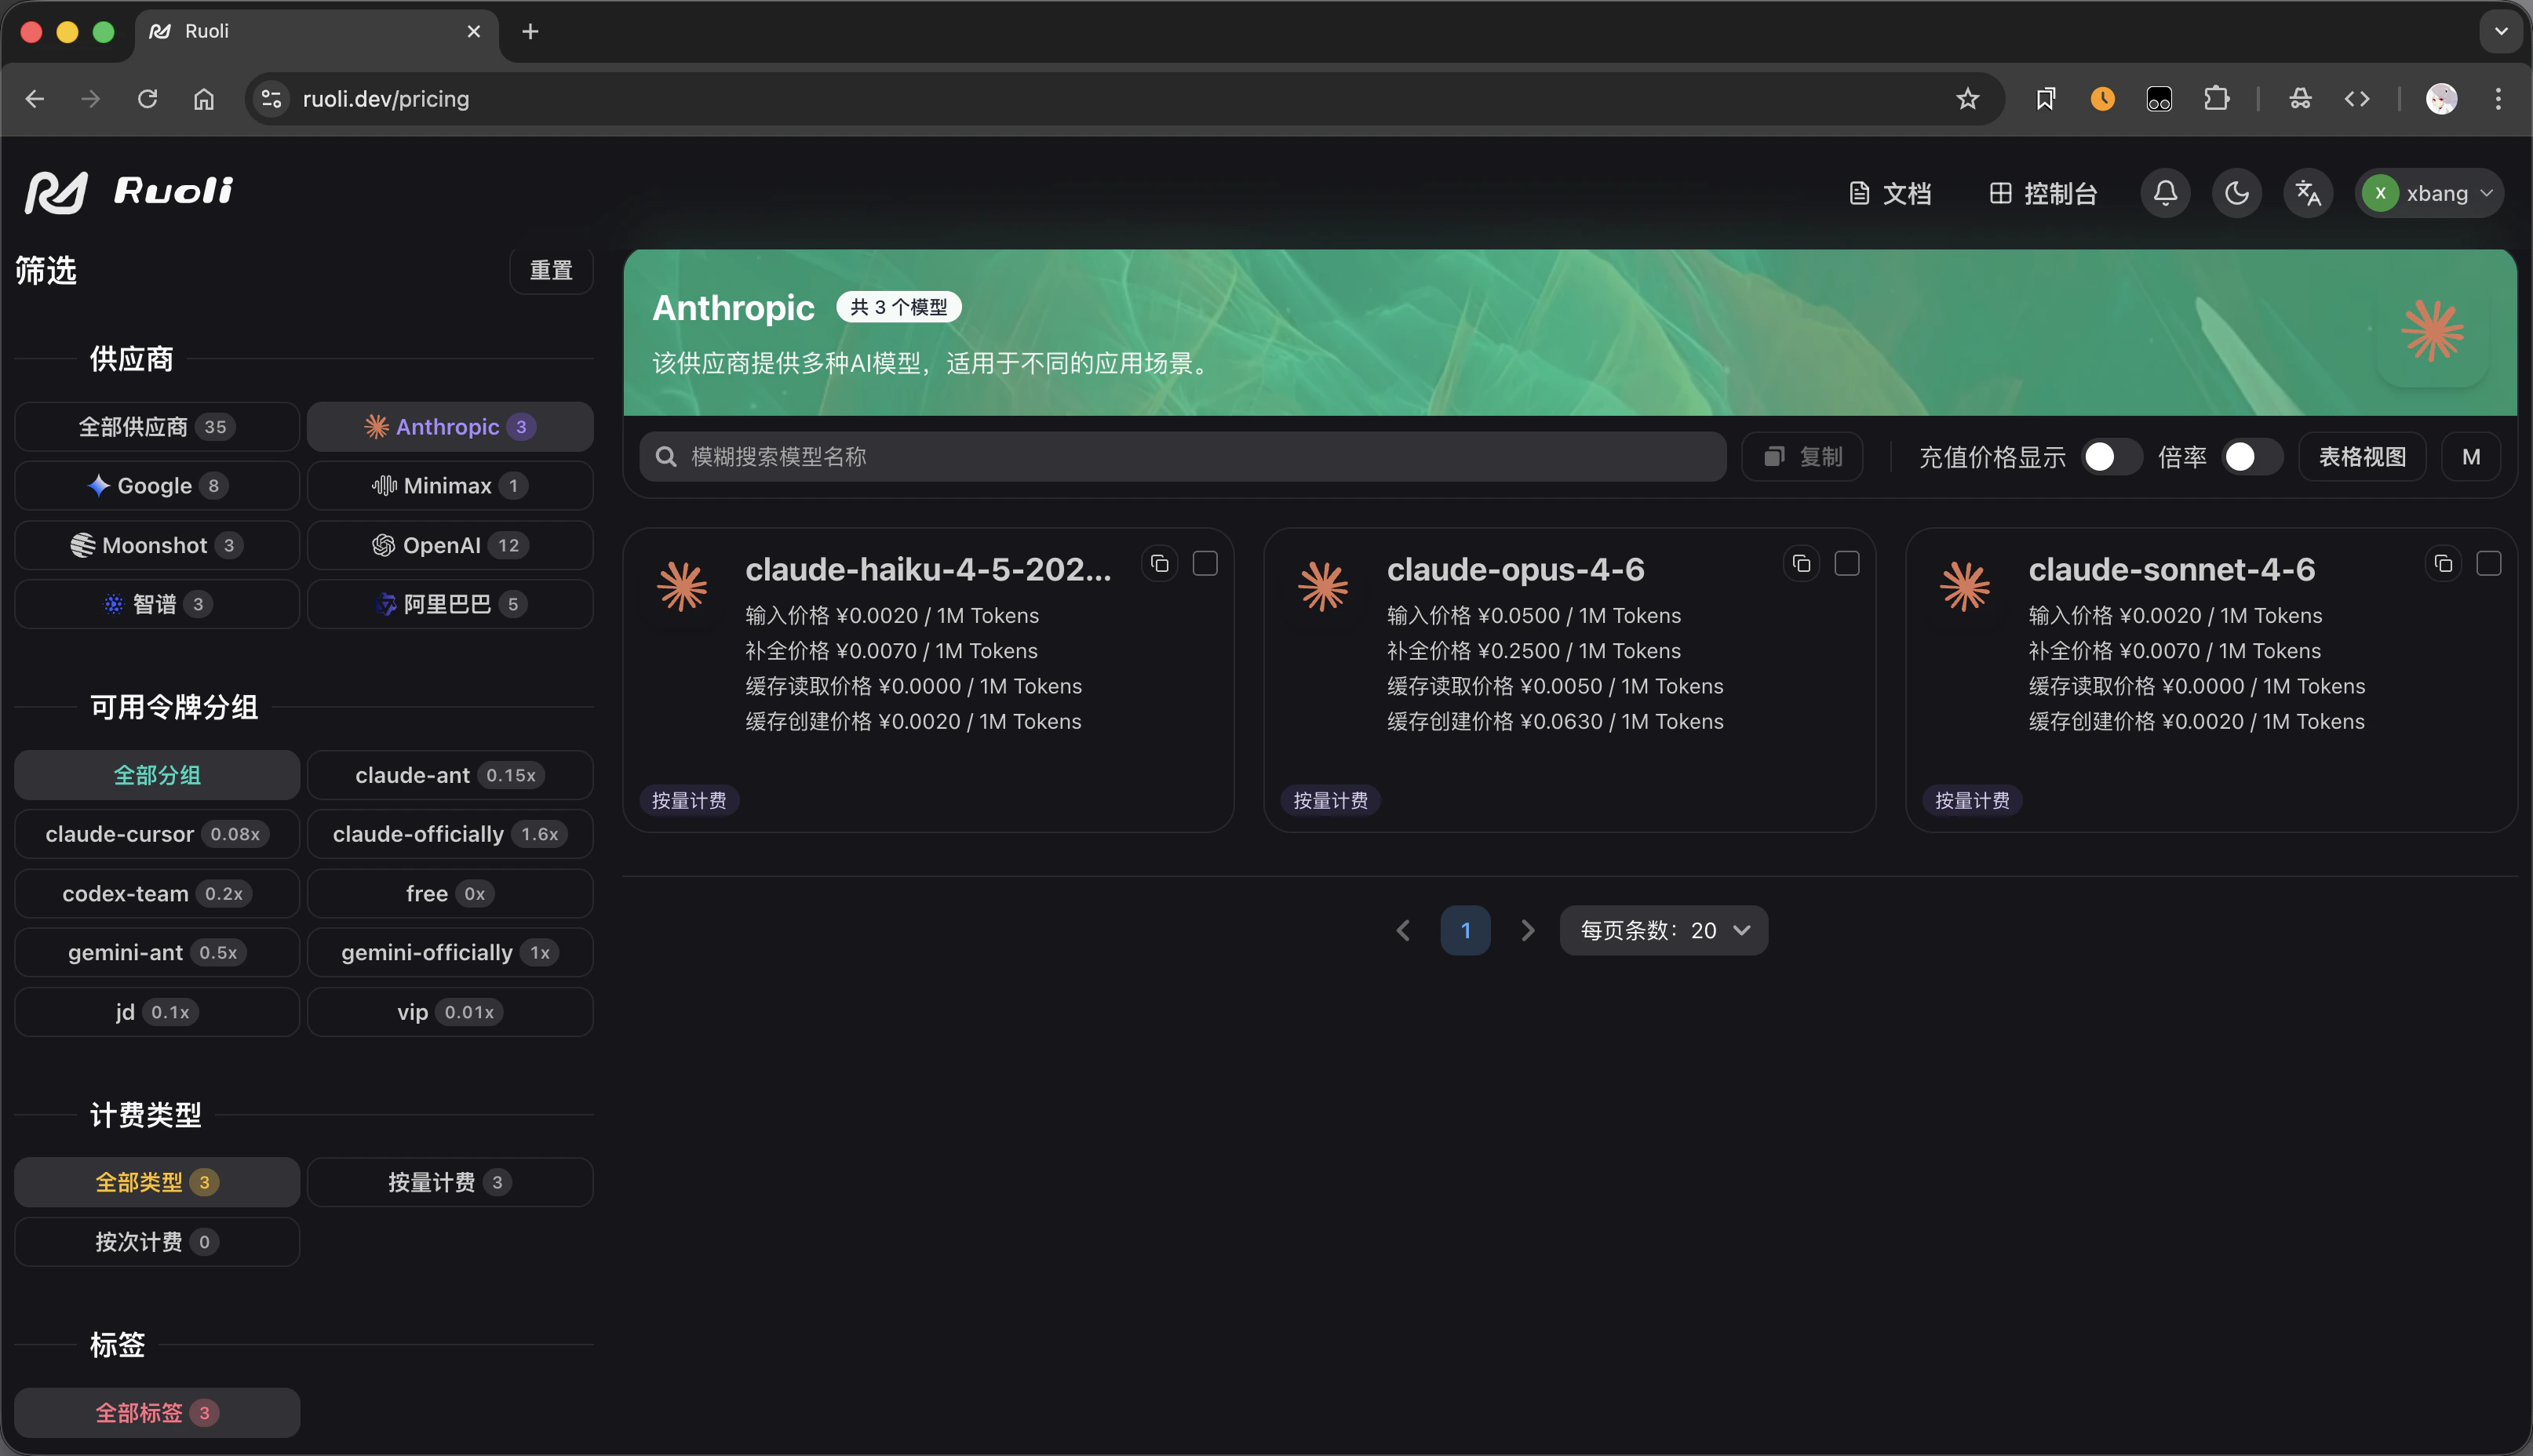
Task: Filter by OpenAI provider
Action: tap(450, 545)
